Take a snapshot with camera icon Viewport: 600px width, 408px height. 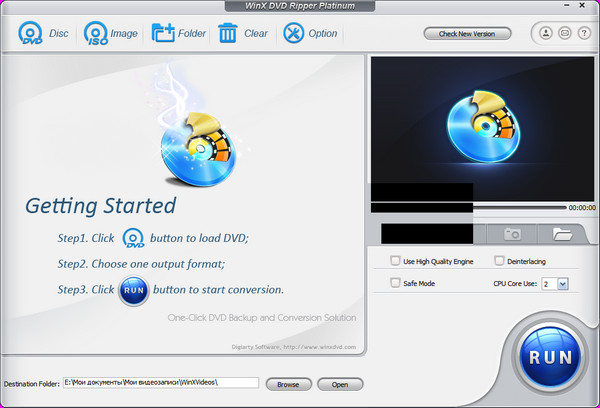[x=512, y=234]
